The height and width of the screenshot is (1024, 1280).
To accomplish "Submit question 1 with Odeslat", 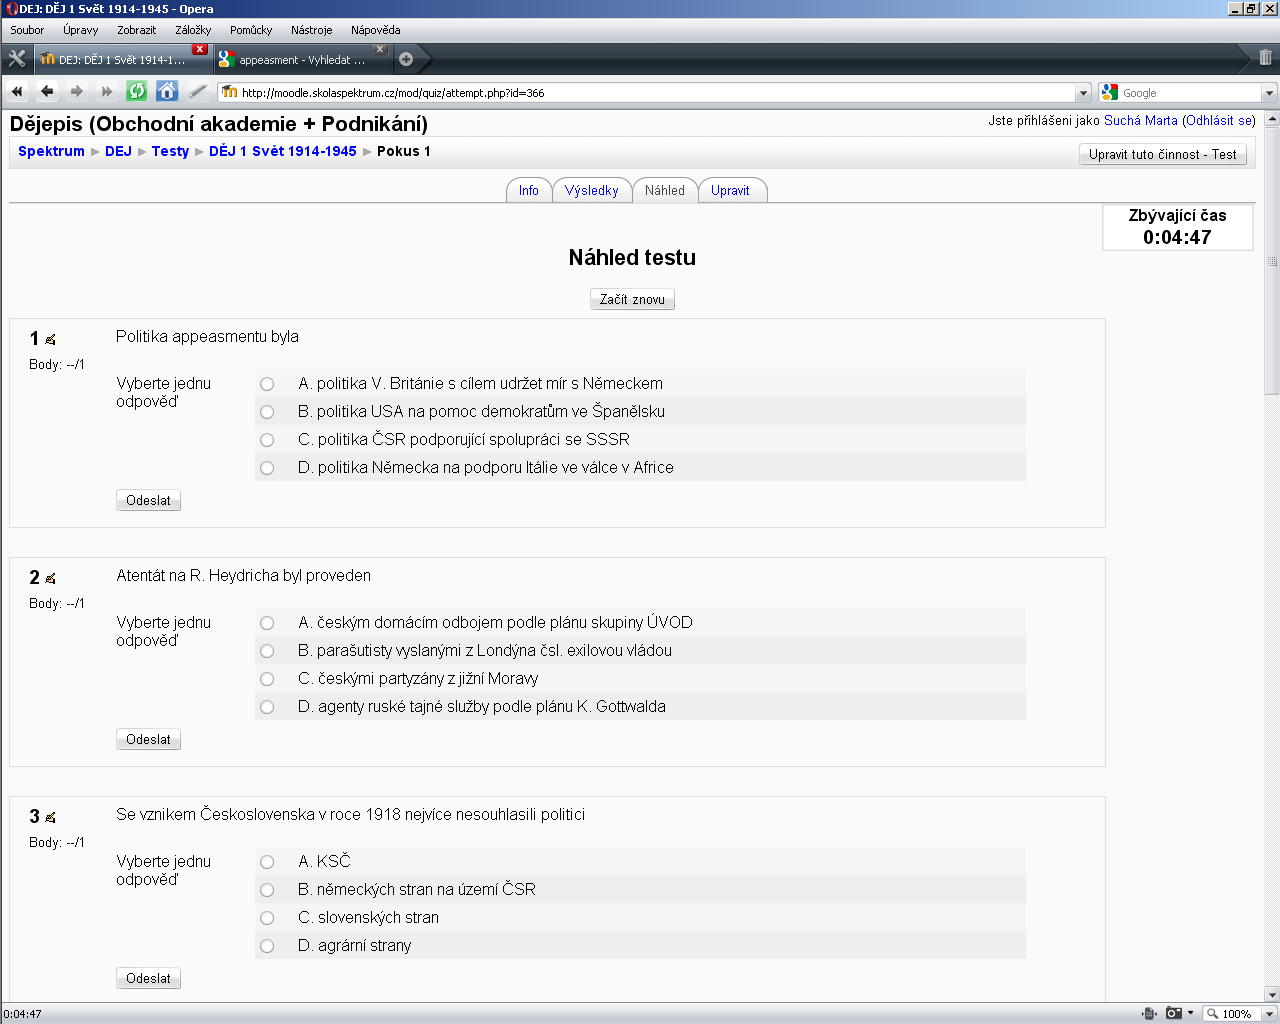I will (148, 500).
